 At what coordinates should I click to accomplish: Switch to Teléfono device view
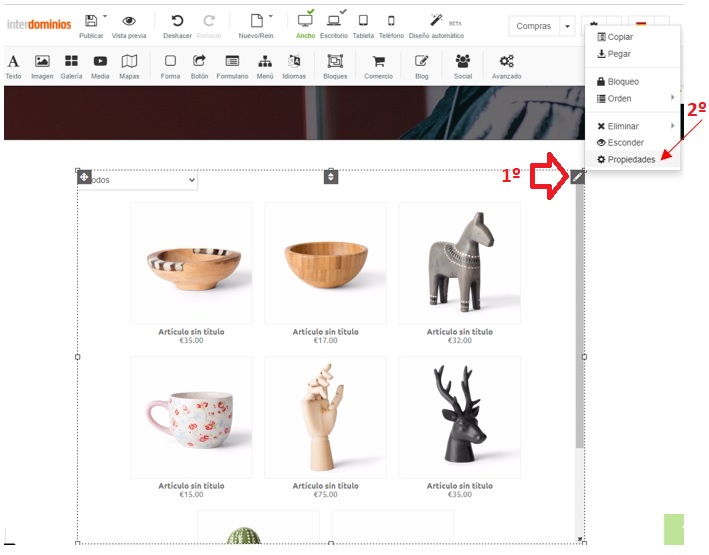tap(391, 26)
